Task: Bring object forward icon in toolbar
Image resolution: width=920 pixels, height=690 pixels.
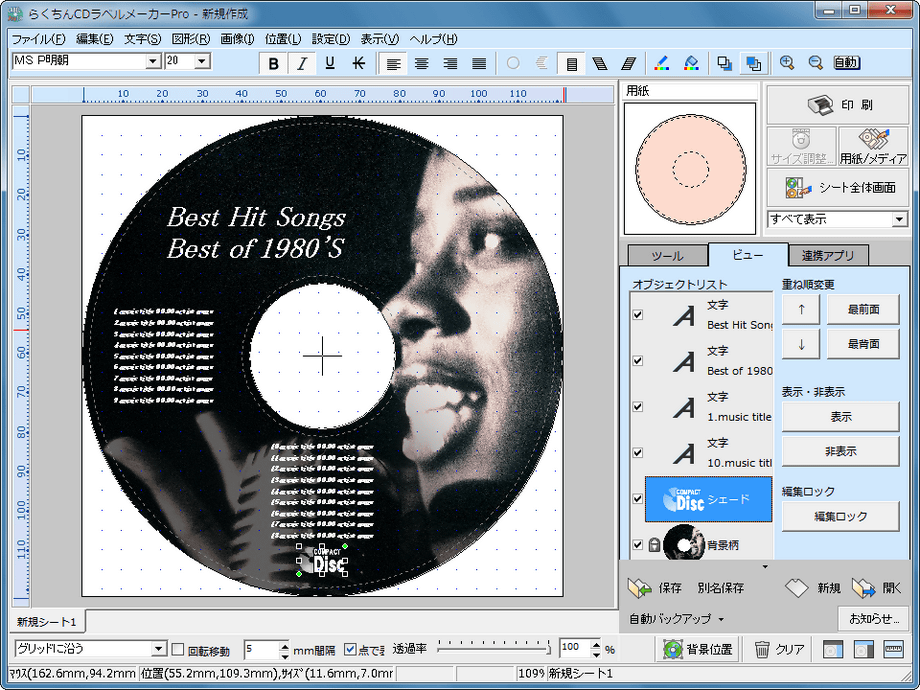Action: click(753, 63)
